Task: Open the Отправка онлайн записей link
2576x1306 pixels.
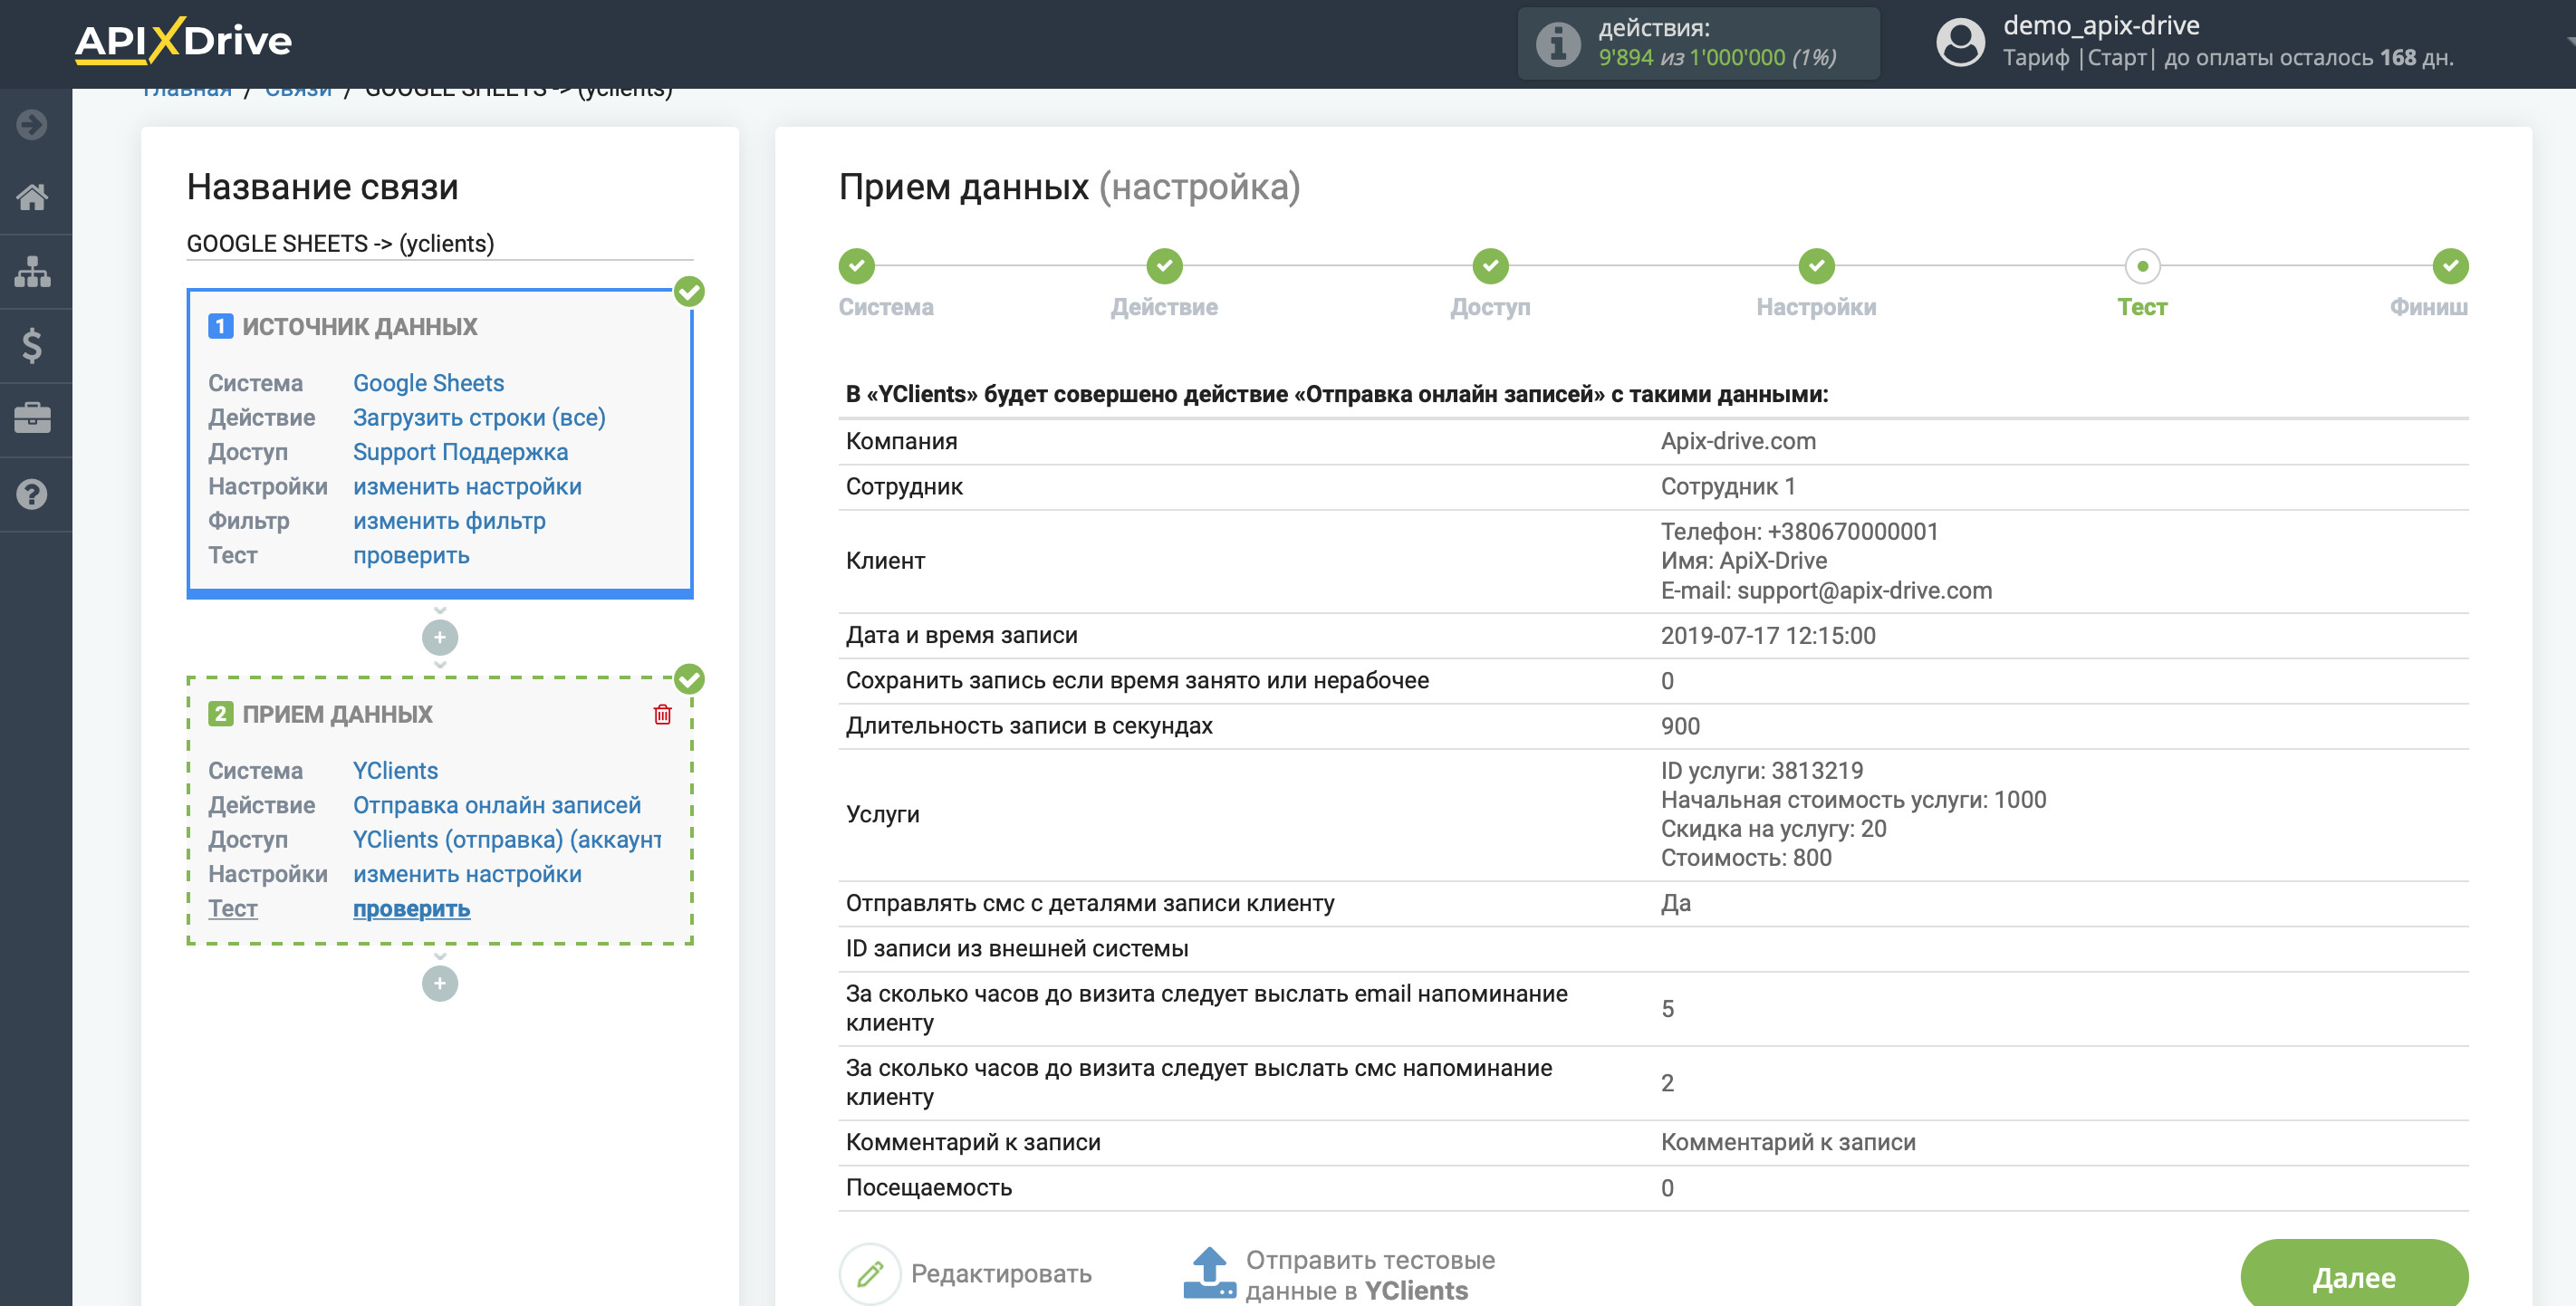Action: coord(497,805)
